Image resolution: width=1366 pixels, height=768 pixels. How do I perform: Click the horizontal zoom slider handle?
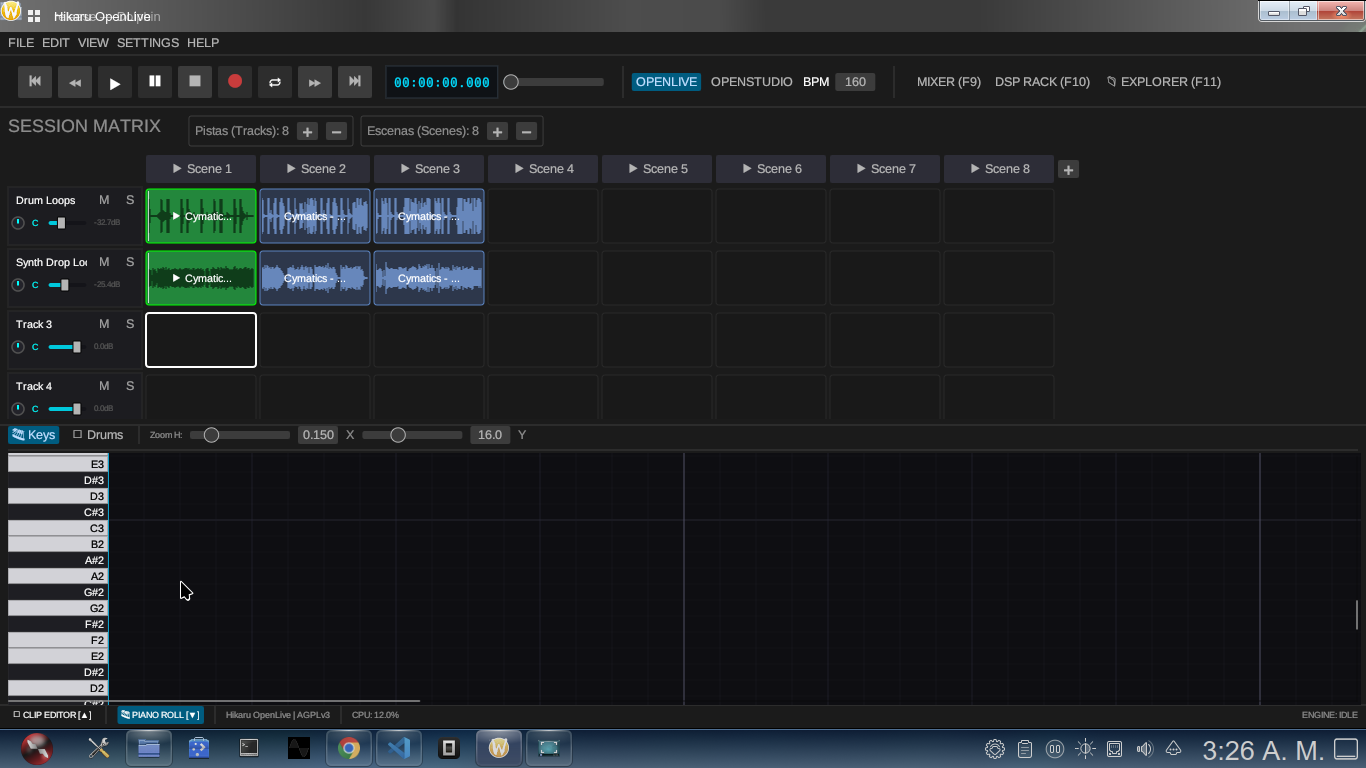pos(211,435)
